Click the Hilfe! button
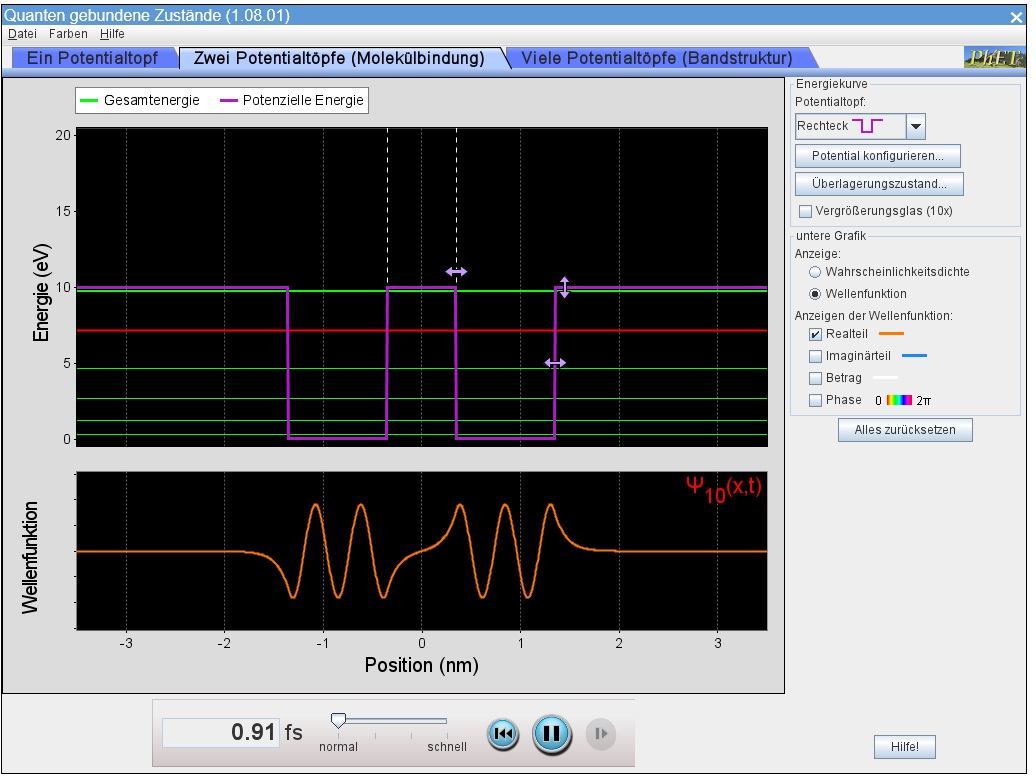 [x=905, y=747]
